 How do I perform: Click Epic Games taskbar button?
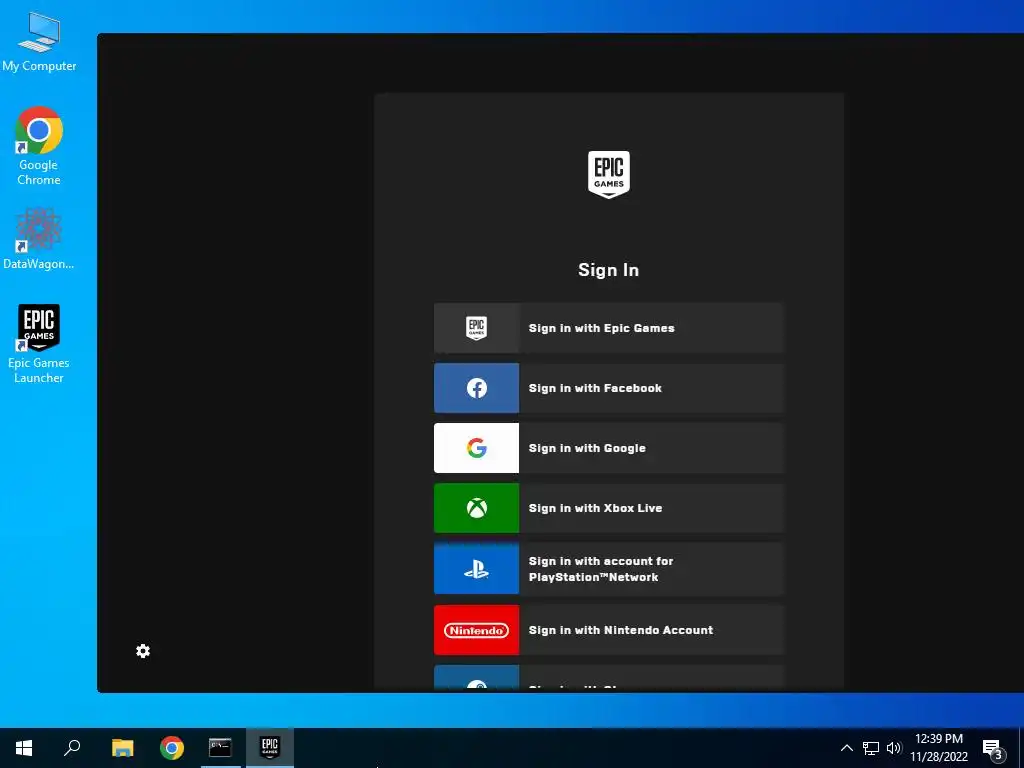[270, 748]
